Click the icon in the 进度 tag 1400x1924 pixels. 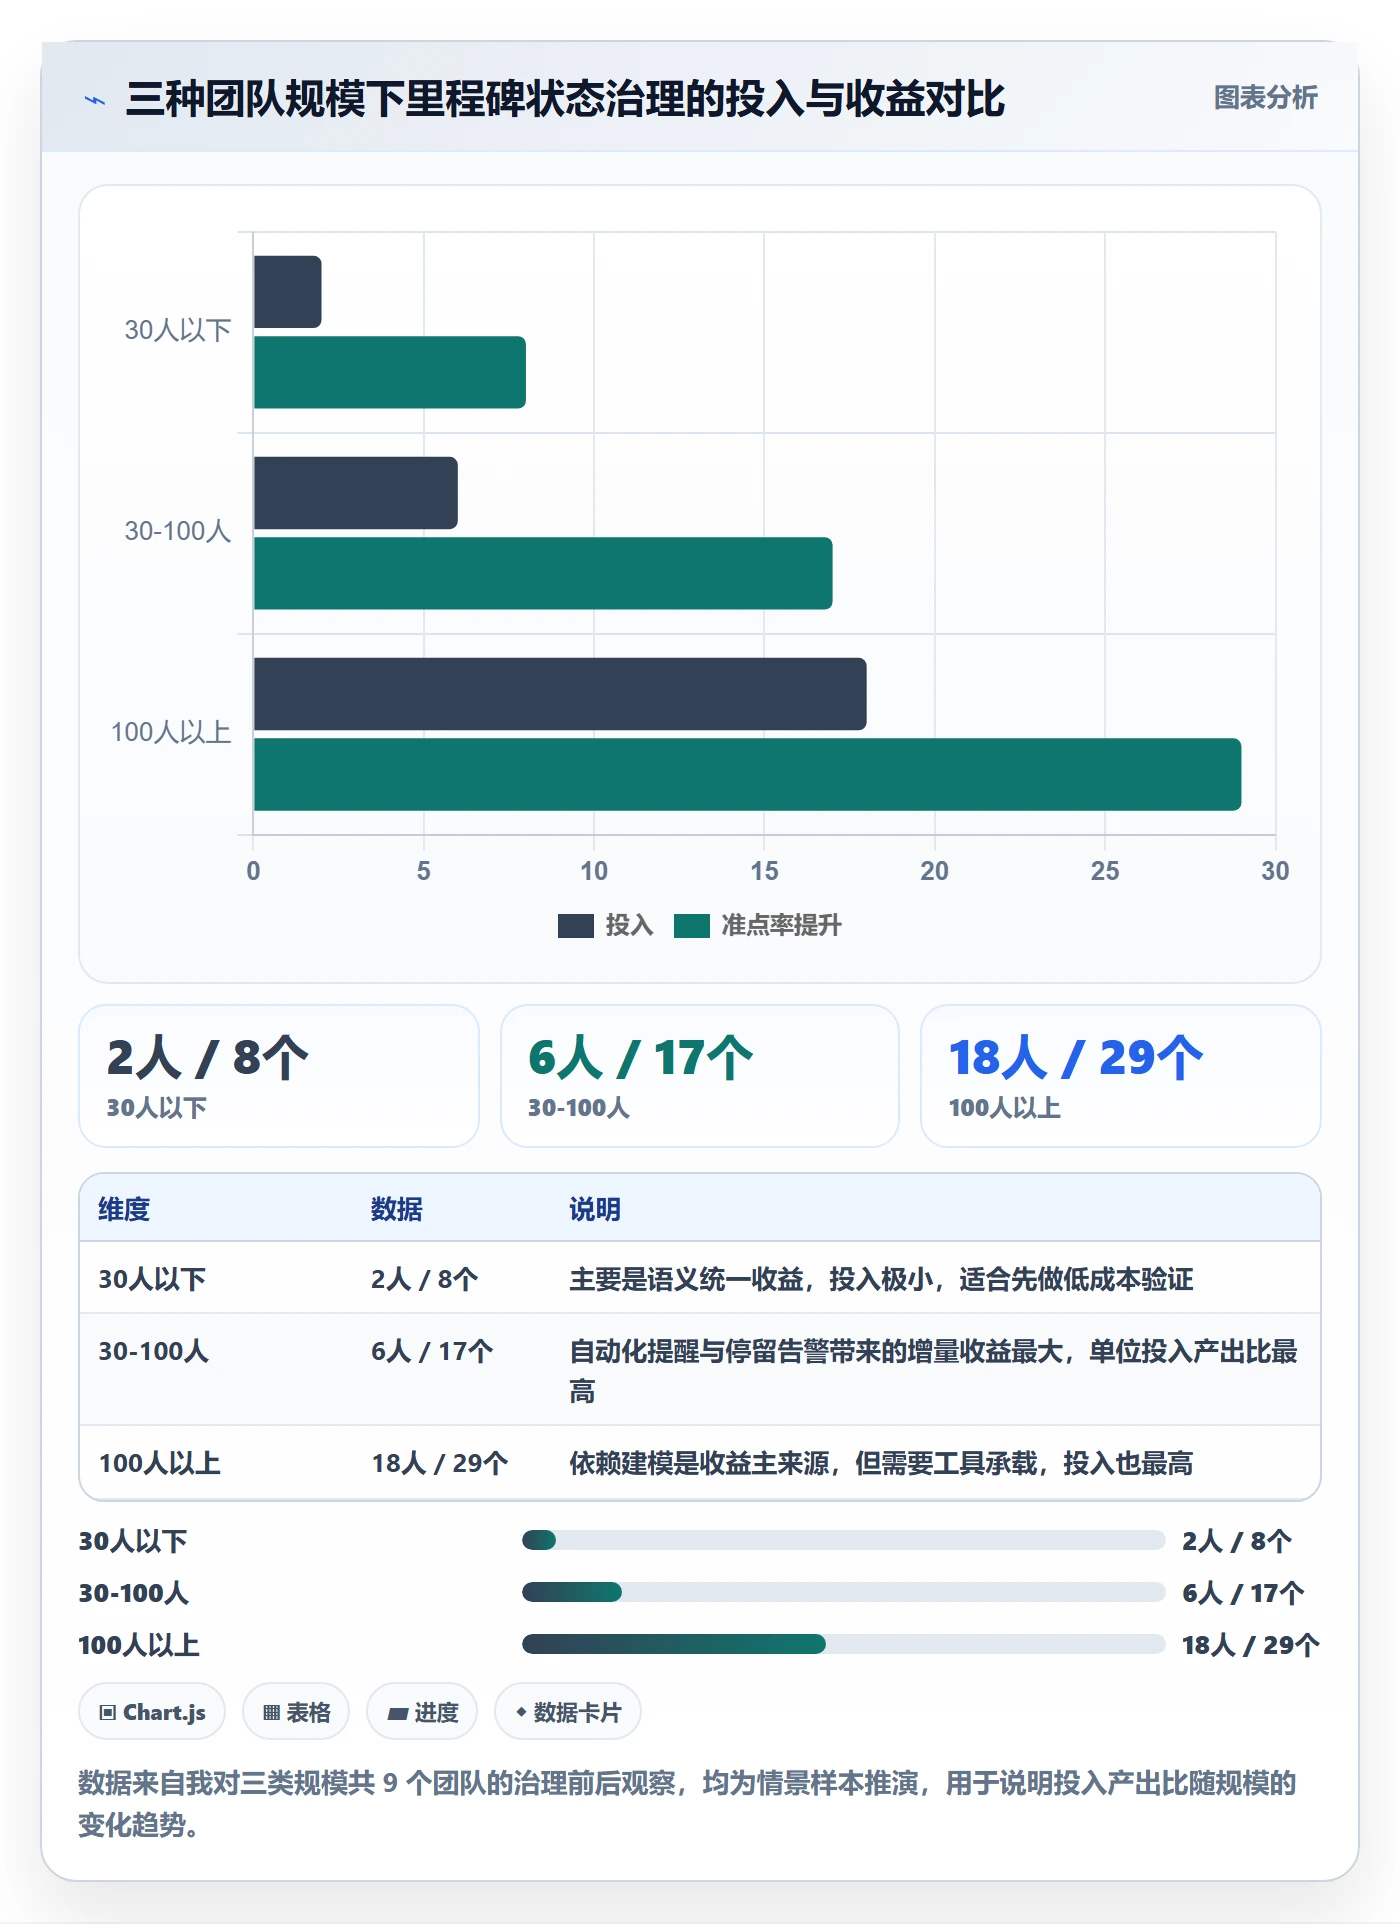point(398,1713)
